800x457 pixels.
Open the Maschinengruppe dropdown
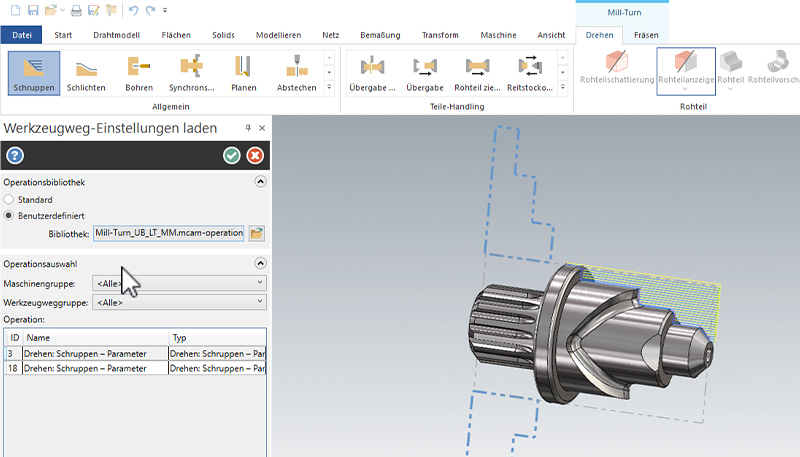pyautogui.click(x=179, y=283)
